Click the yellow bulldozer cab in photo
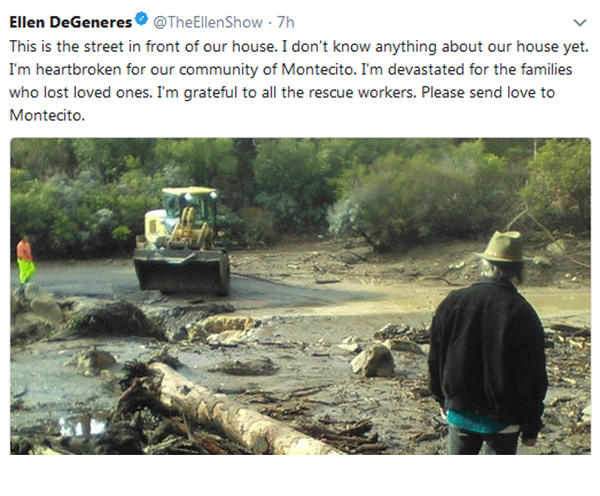 [x=187, y=215]
